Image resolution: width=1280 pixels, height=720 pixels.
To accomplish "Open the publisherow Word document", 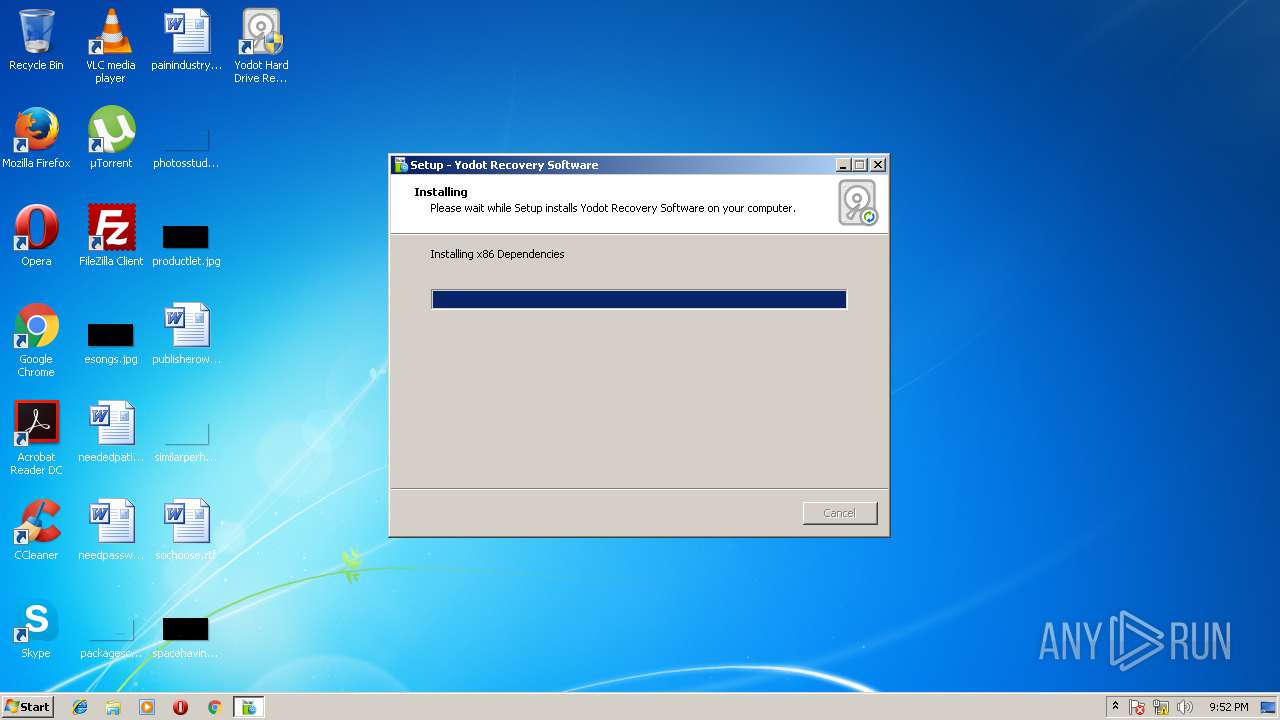I will [x=186, y=334].
